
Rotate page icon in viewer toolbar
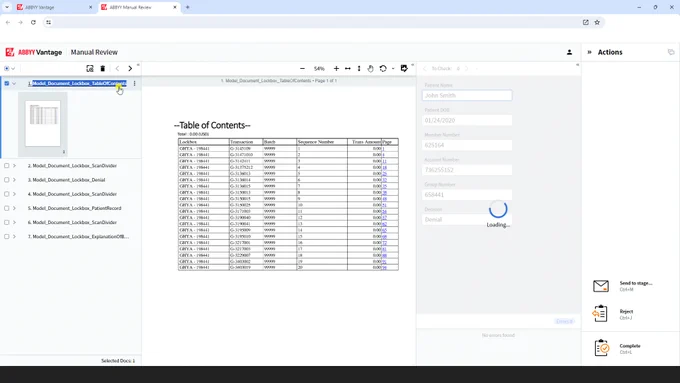point(383,69)
